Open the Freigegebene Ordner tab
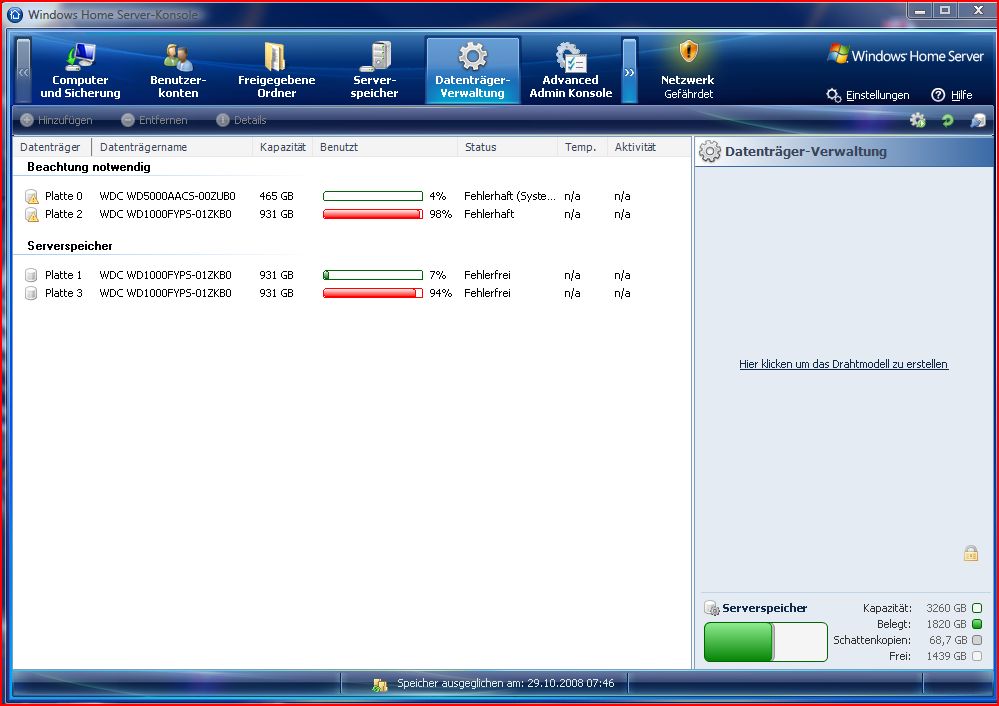The height and width of the screenshot is (706, 999). pyautogui.click(x=277, y=70)
